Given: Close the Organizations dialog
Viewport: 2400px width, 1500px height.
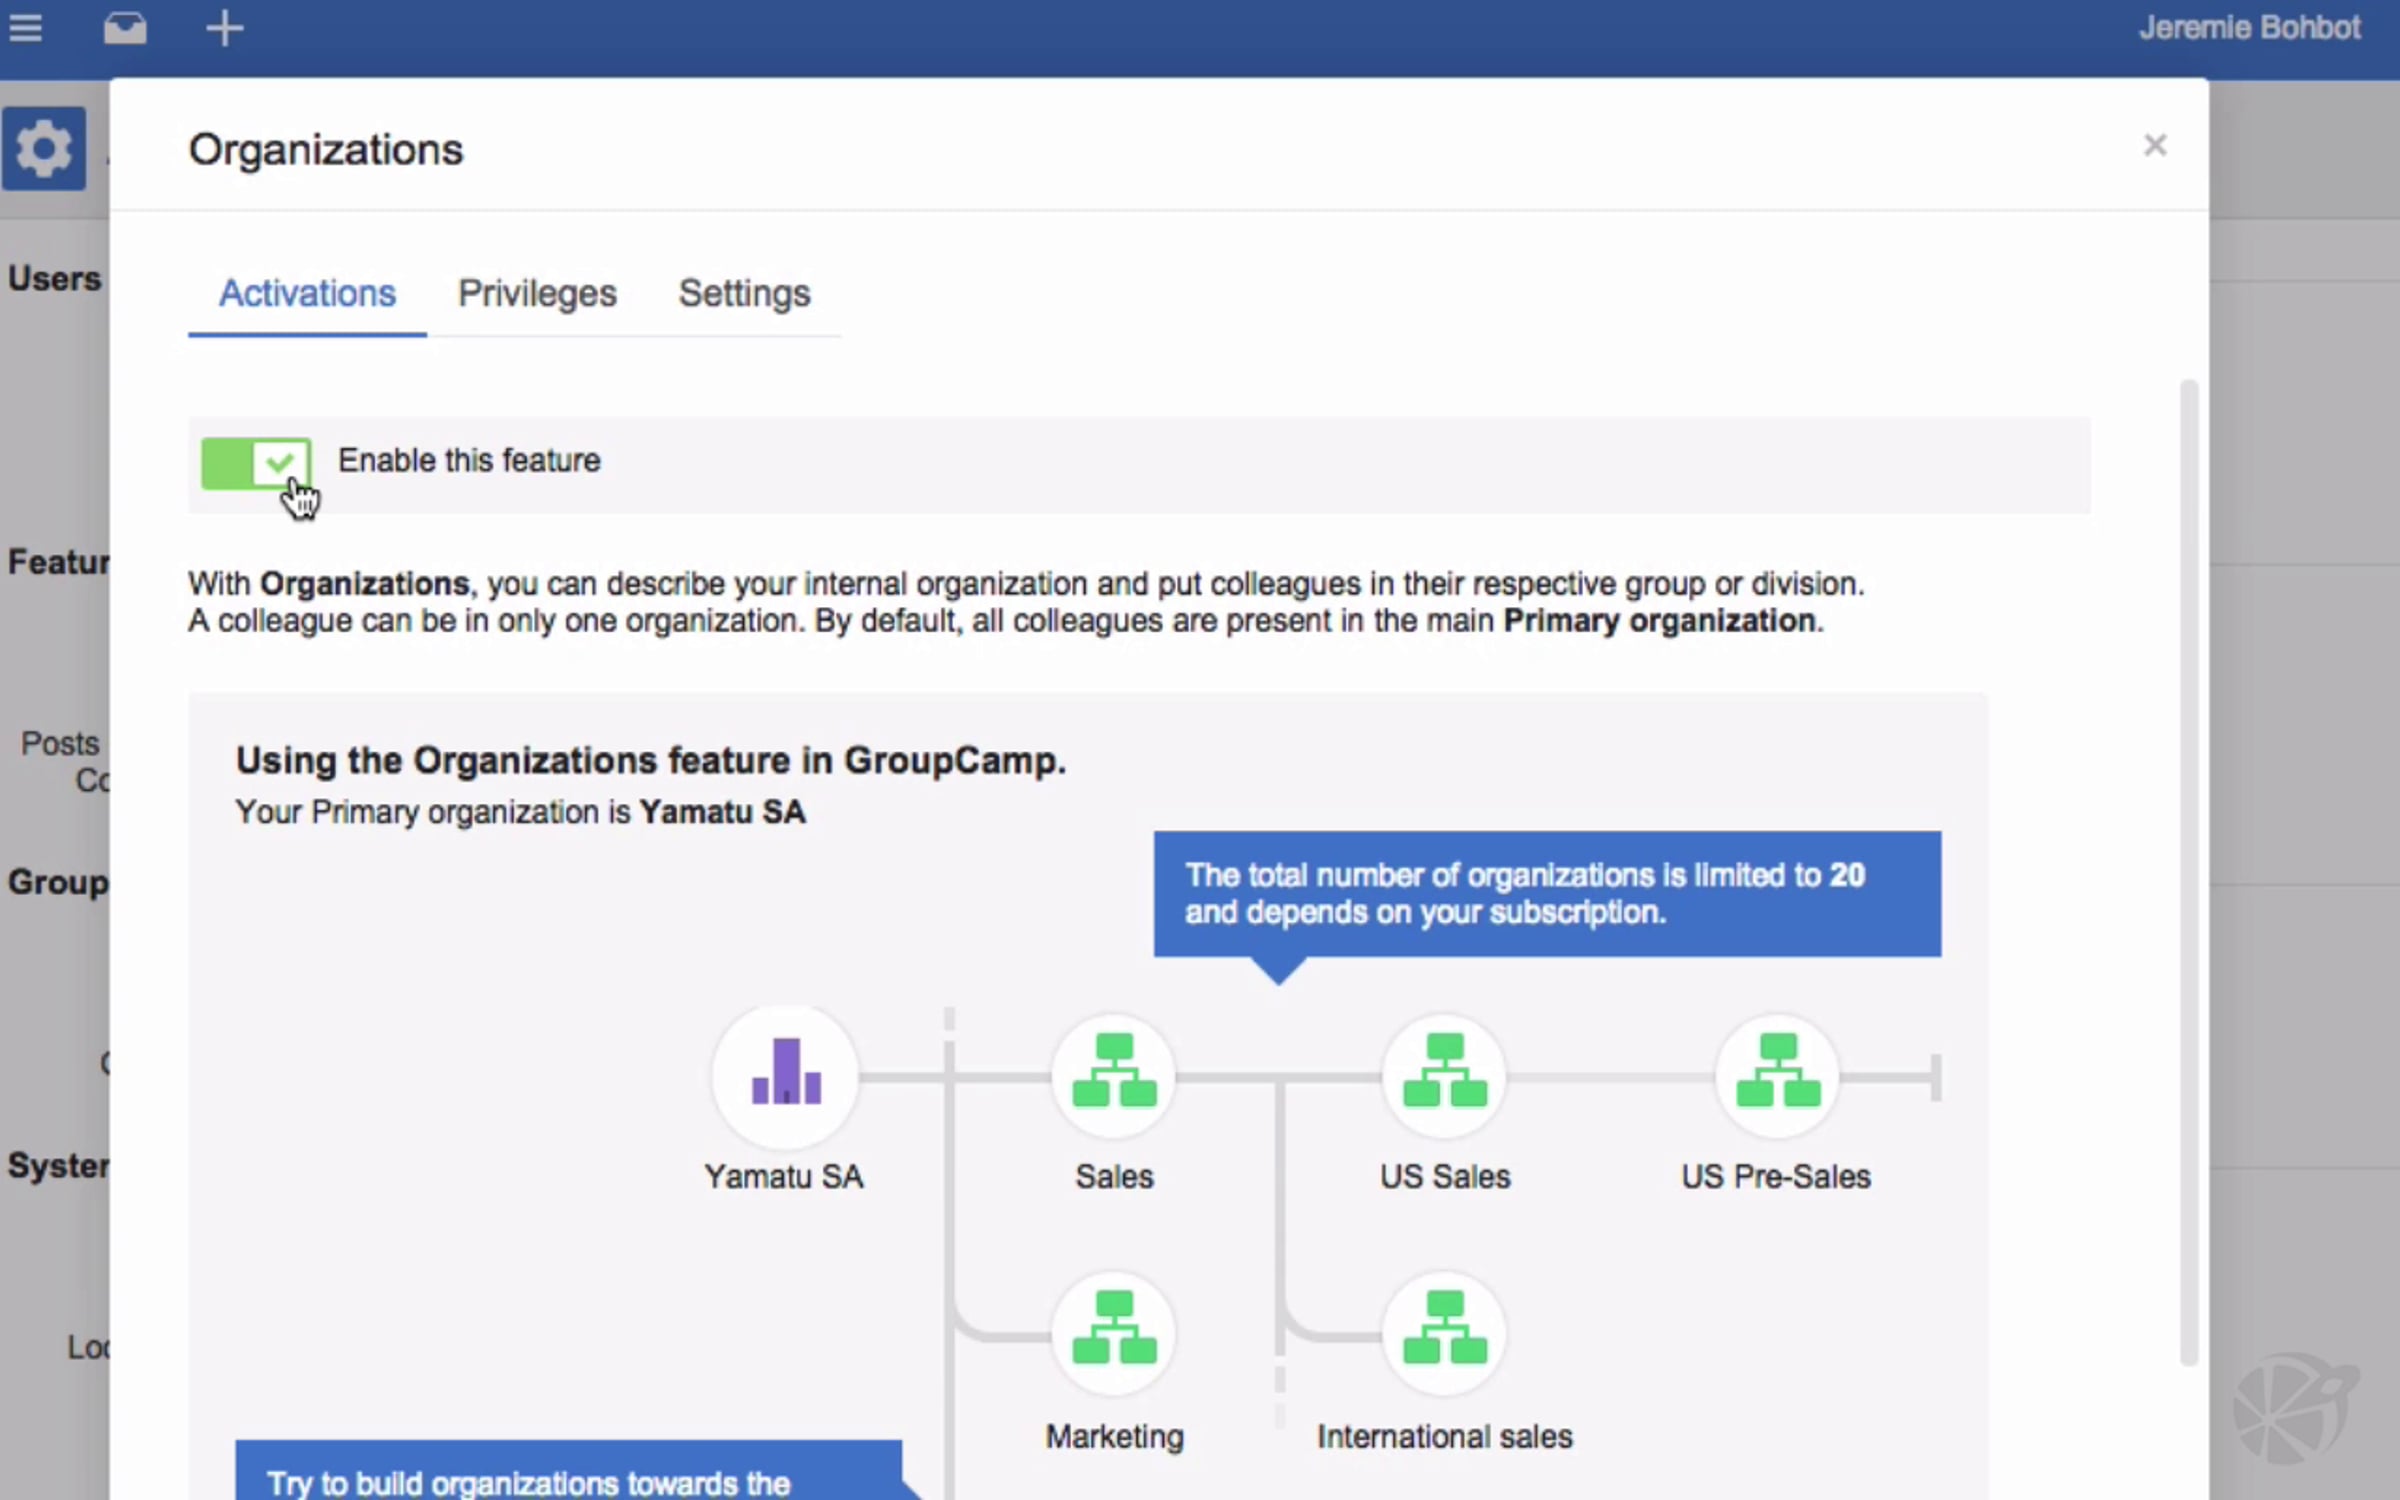Looking at the screenshot, I should pos(2155,146).
